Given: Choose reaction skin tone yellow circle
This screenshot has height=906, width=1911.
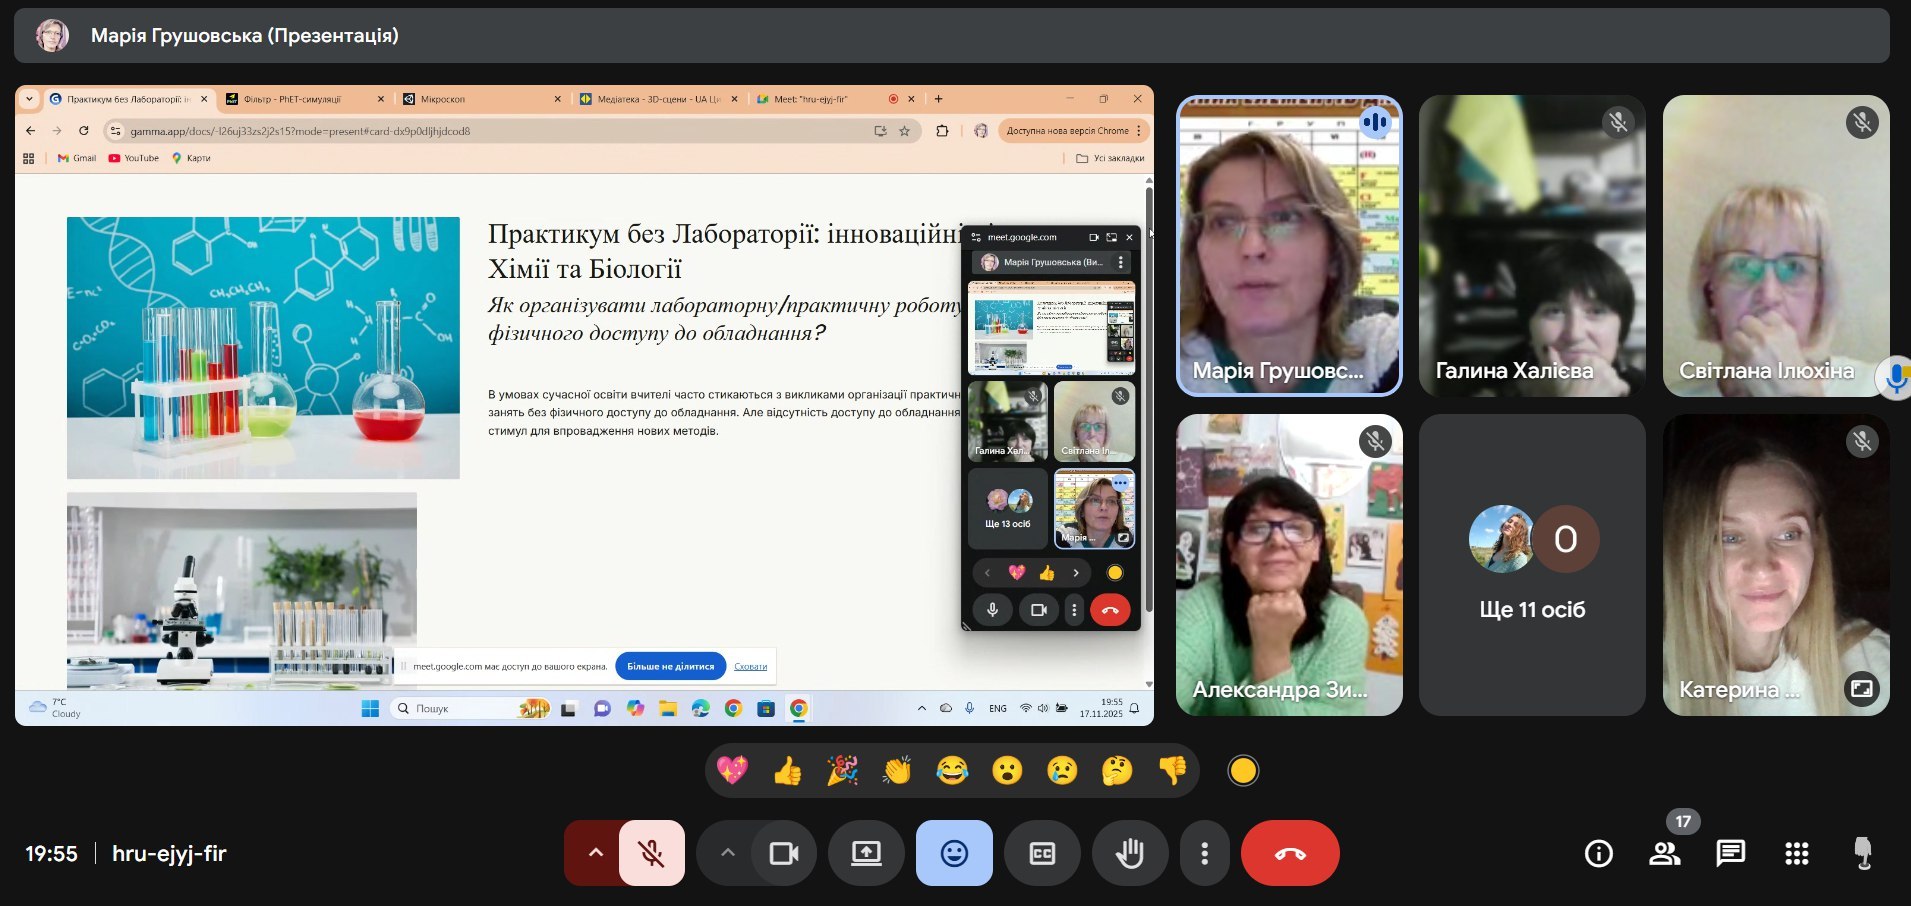Looking at the screenshot, I should [x=1243, y=771].
